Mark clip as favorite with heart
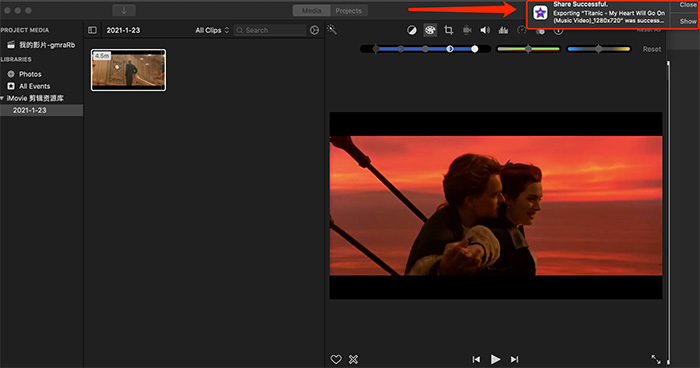700x368 pixels. (x=336, y=359)
